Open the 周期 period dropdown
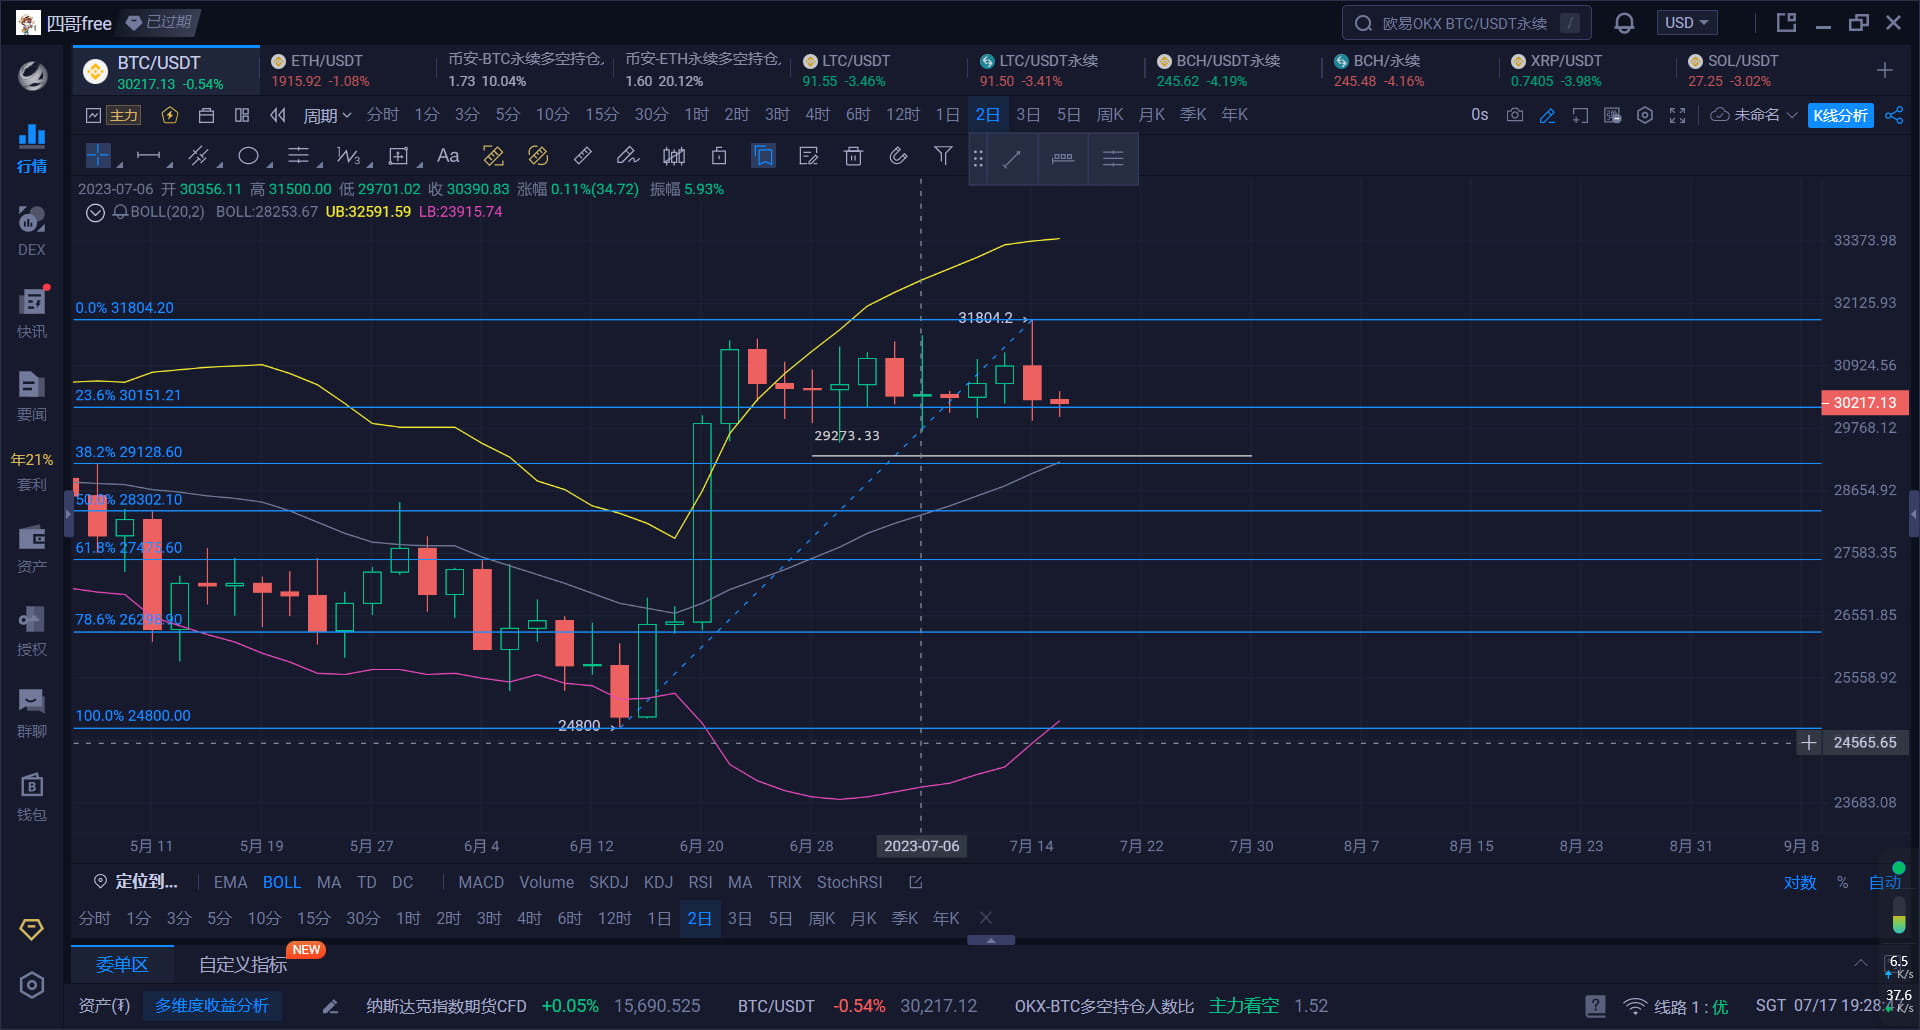This screenshot has height=1030, width=1920. coord(327,115)
